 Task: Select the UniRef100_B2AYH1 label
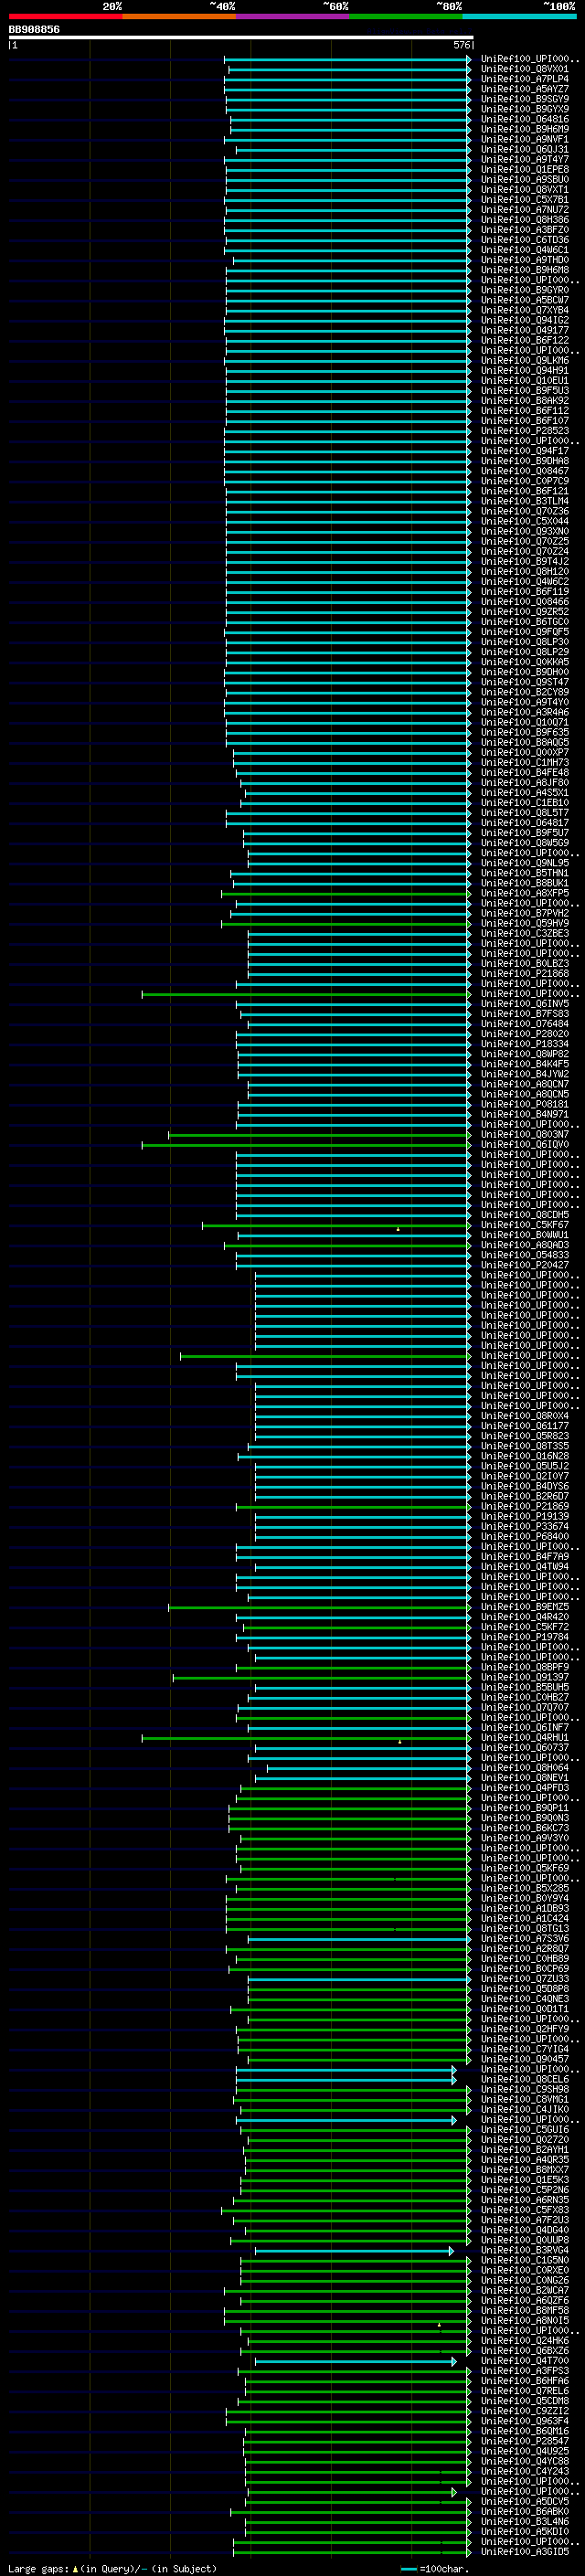525,2150
